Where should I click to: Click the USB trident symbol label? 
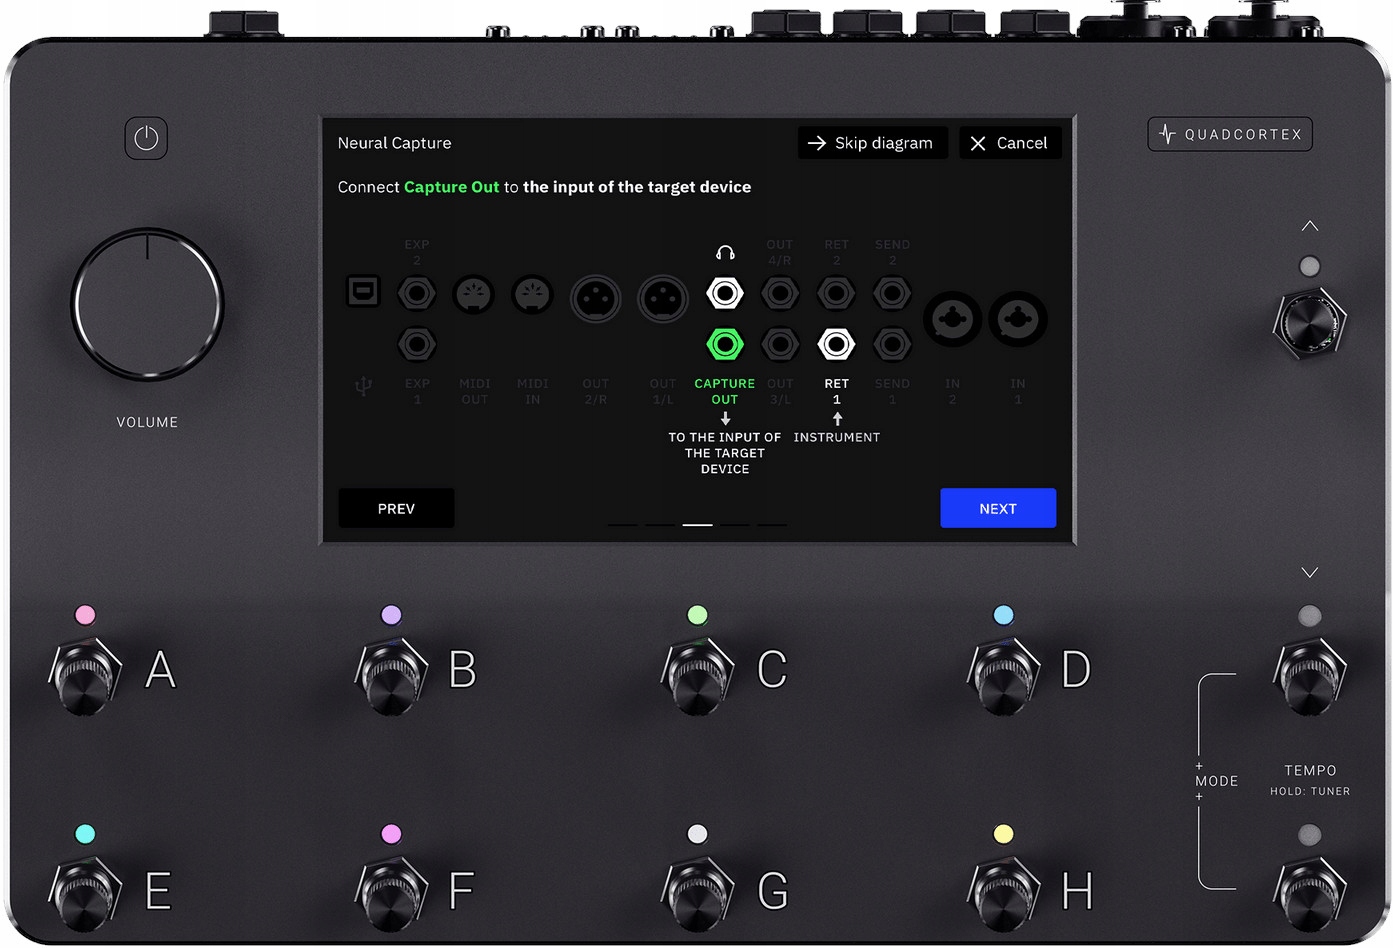click(x=363, y=386)
